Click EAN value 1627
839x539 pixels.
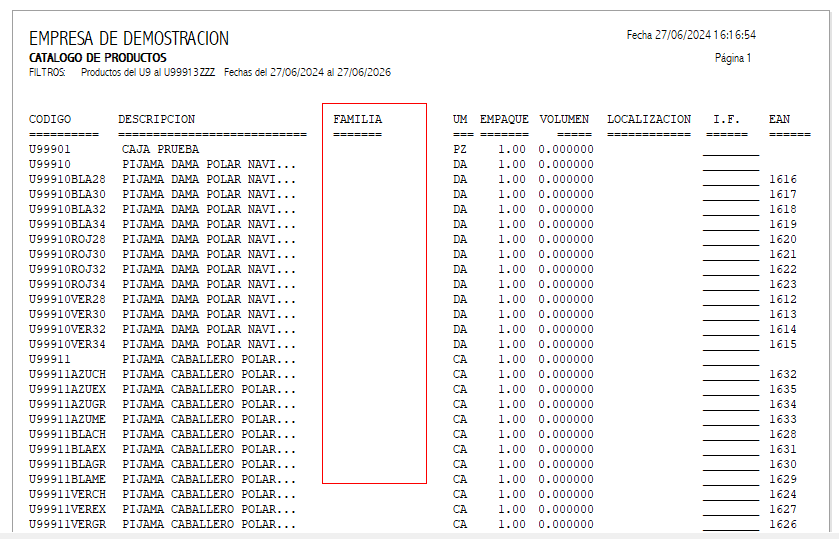click(x=783, y=509)
